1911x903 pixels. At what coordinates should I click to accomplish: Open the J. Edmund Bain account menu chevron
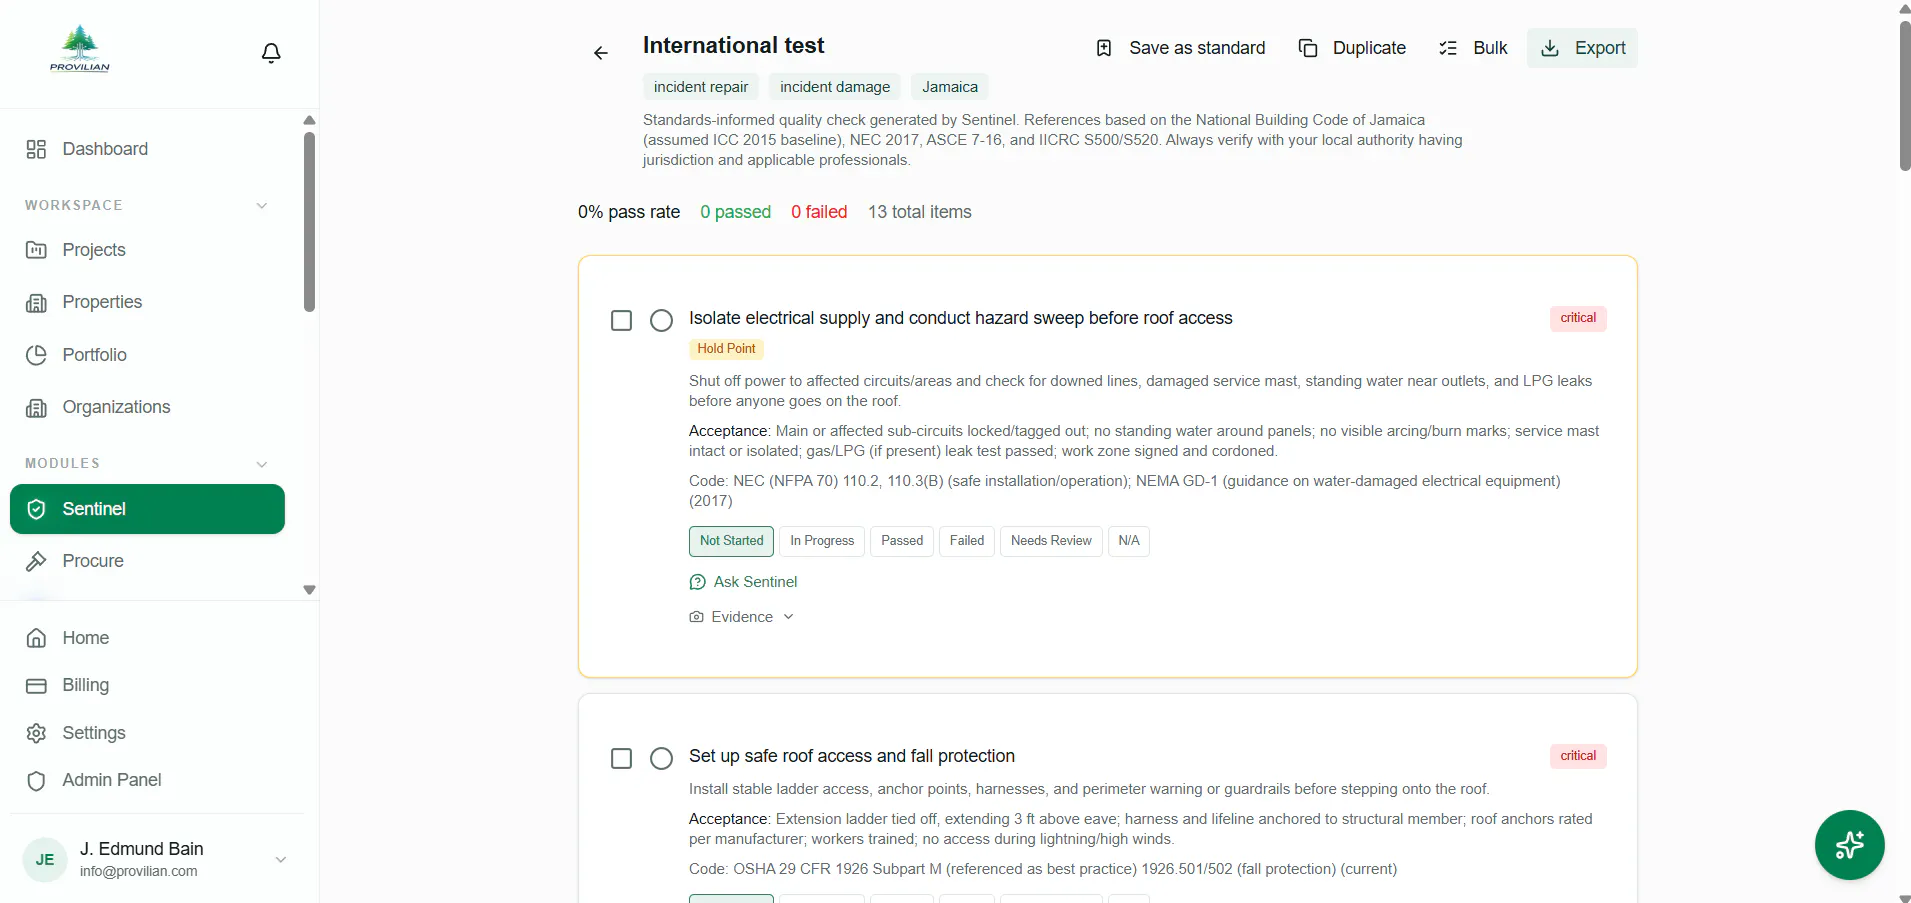pyautogui.click(x=281, y=860)
